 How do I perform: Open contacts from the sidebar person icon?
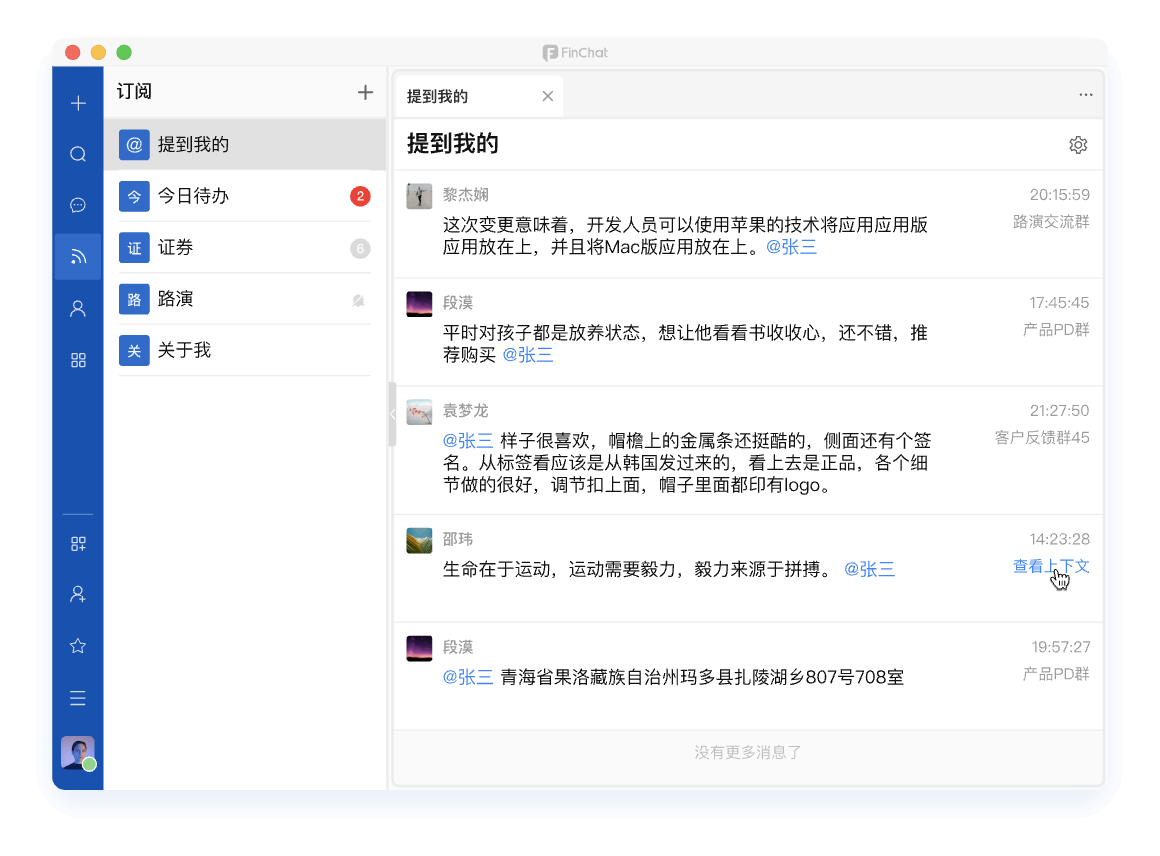tap(78, 309)
